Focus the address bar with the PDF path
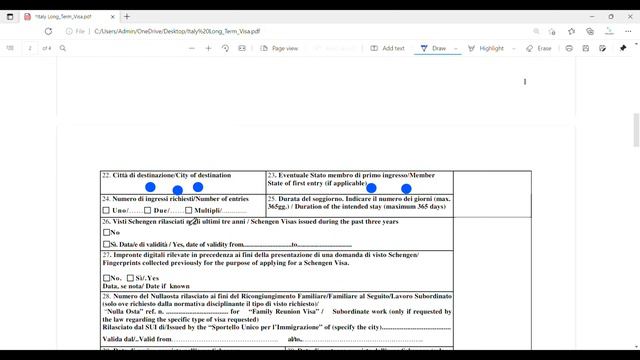Screen dimensions: 640x360 (x=177, y=31)
